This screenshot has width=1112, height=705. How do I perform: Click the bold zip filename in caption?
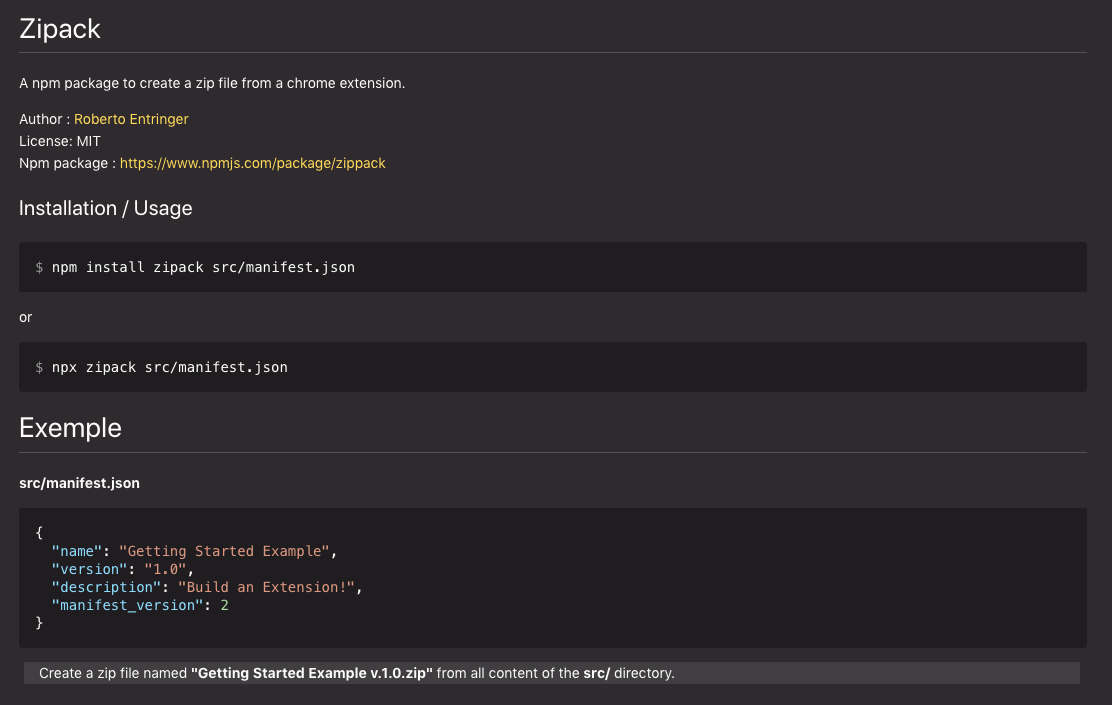tap(311, 673)
